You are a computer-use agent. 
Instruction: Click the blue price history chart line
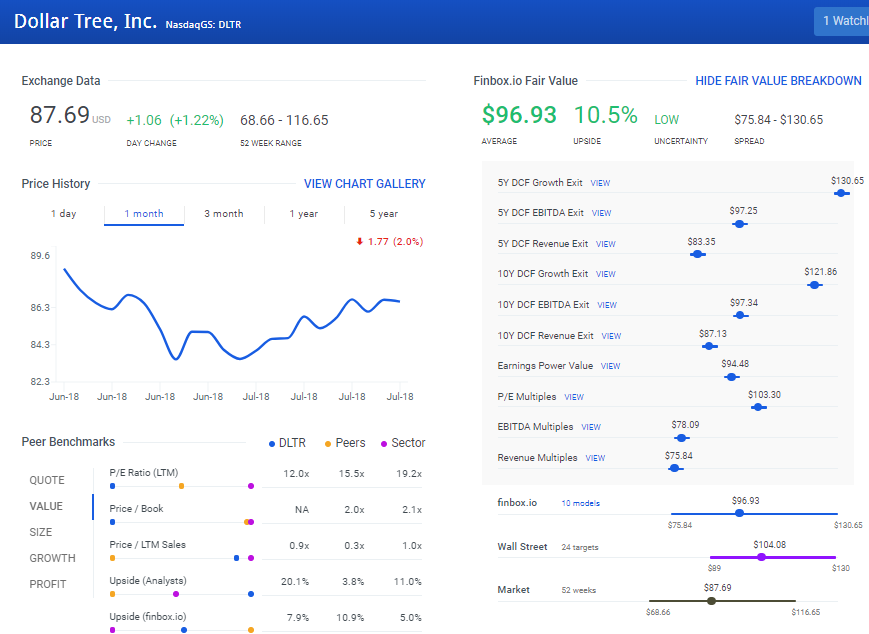tap(232, 314)
